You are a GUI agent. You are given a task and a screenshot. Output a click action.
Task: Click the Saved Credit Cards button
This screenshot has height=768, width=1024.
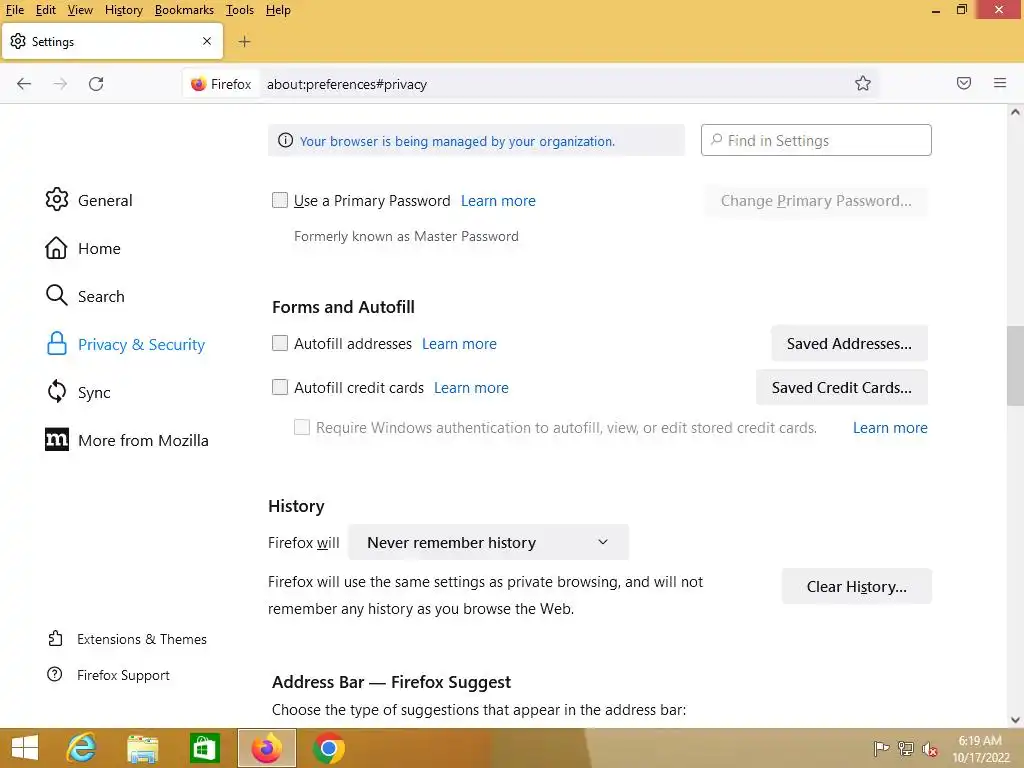[842, 387]
